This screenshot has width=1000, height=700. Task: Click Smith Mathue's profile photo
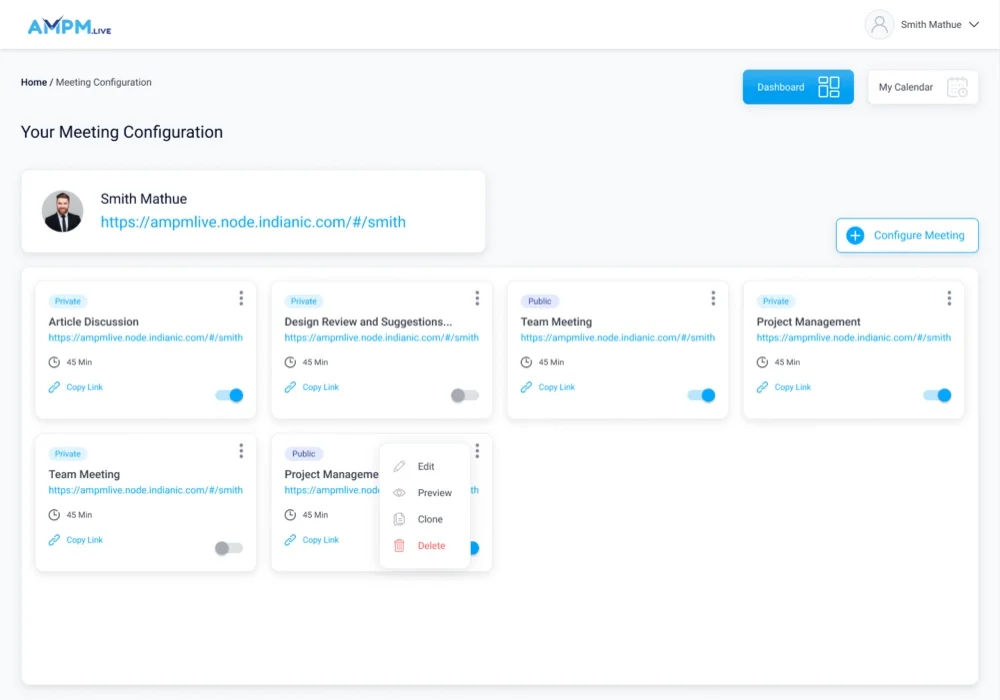(63, 211)
